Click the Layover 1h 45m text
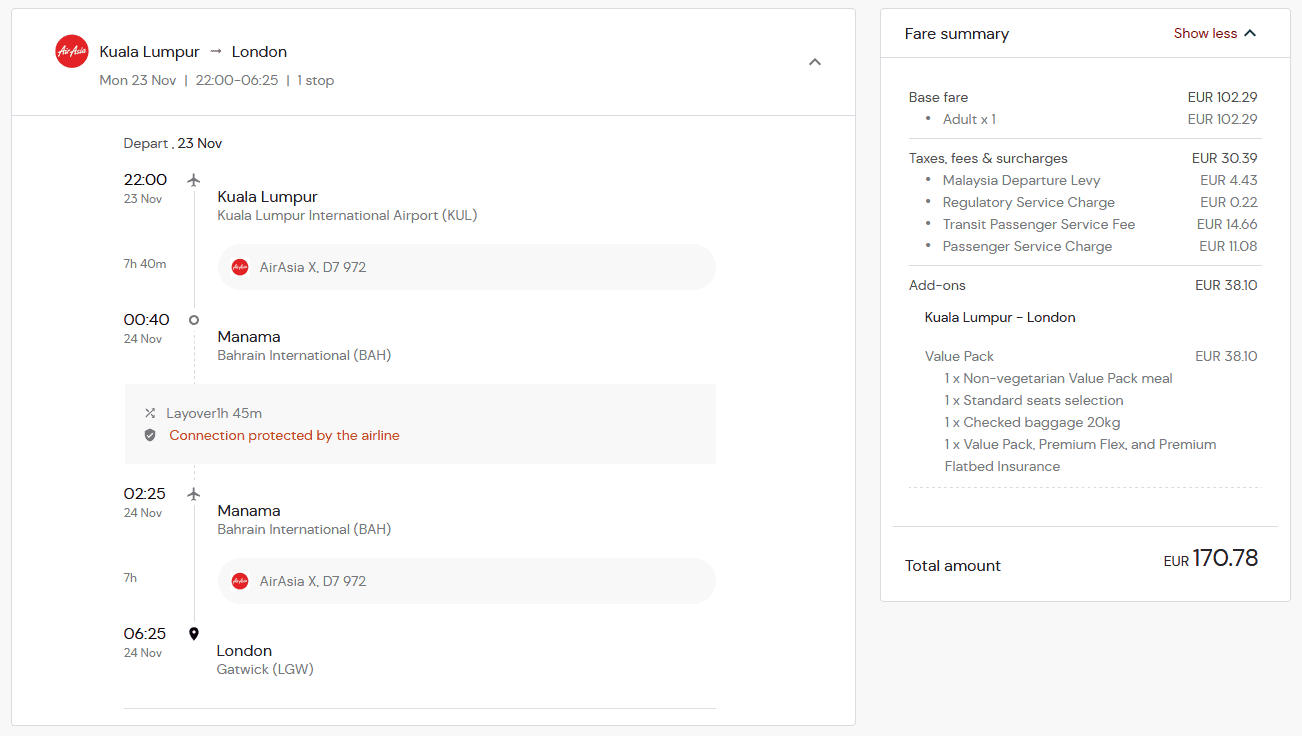 coord(214,413)
